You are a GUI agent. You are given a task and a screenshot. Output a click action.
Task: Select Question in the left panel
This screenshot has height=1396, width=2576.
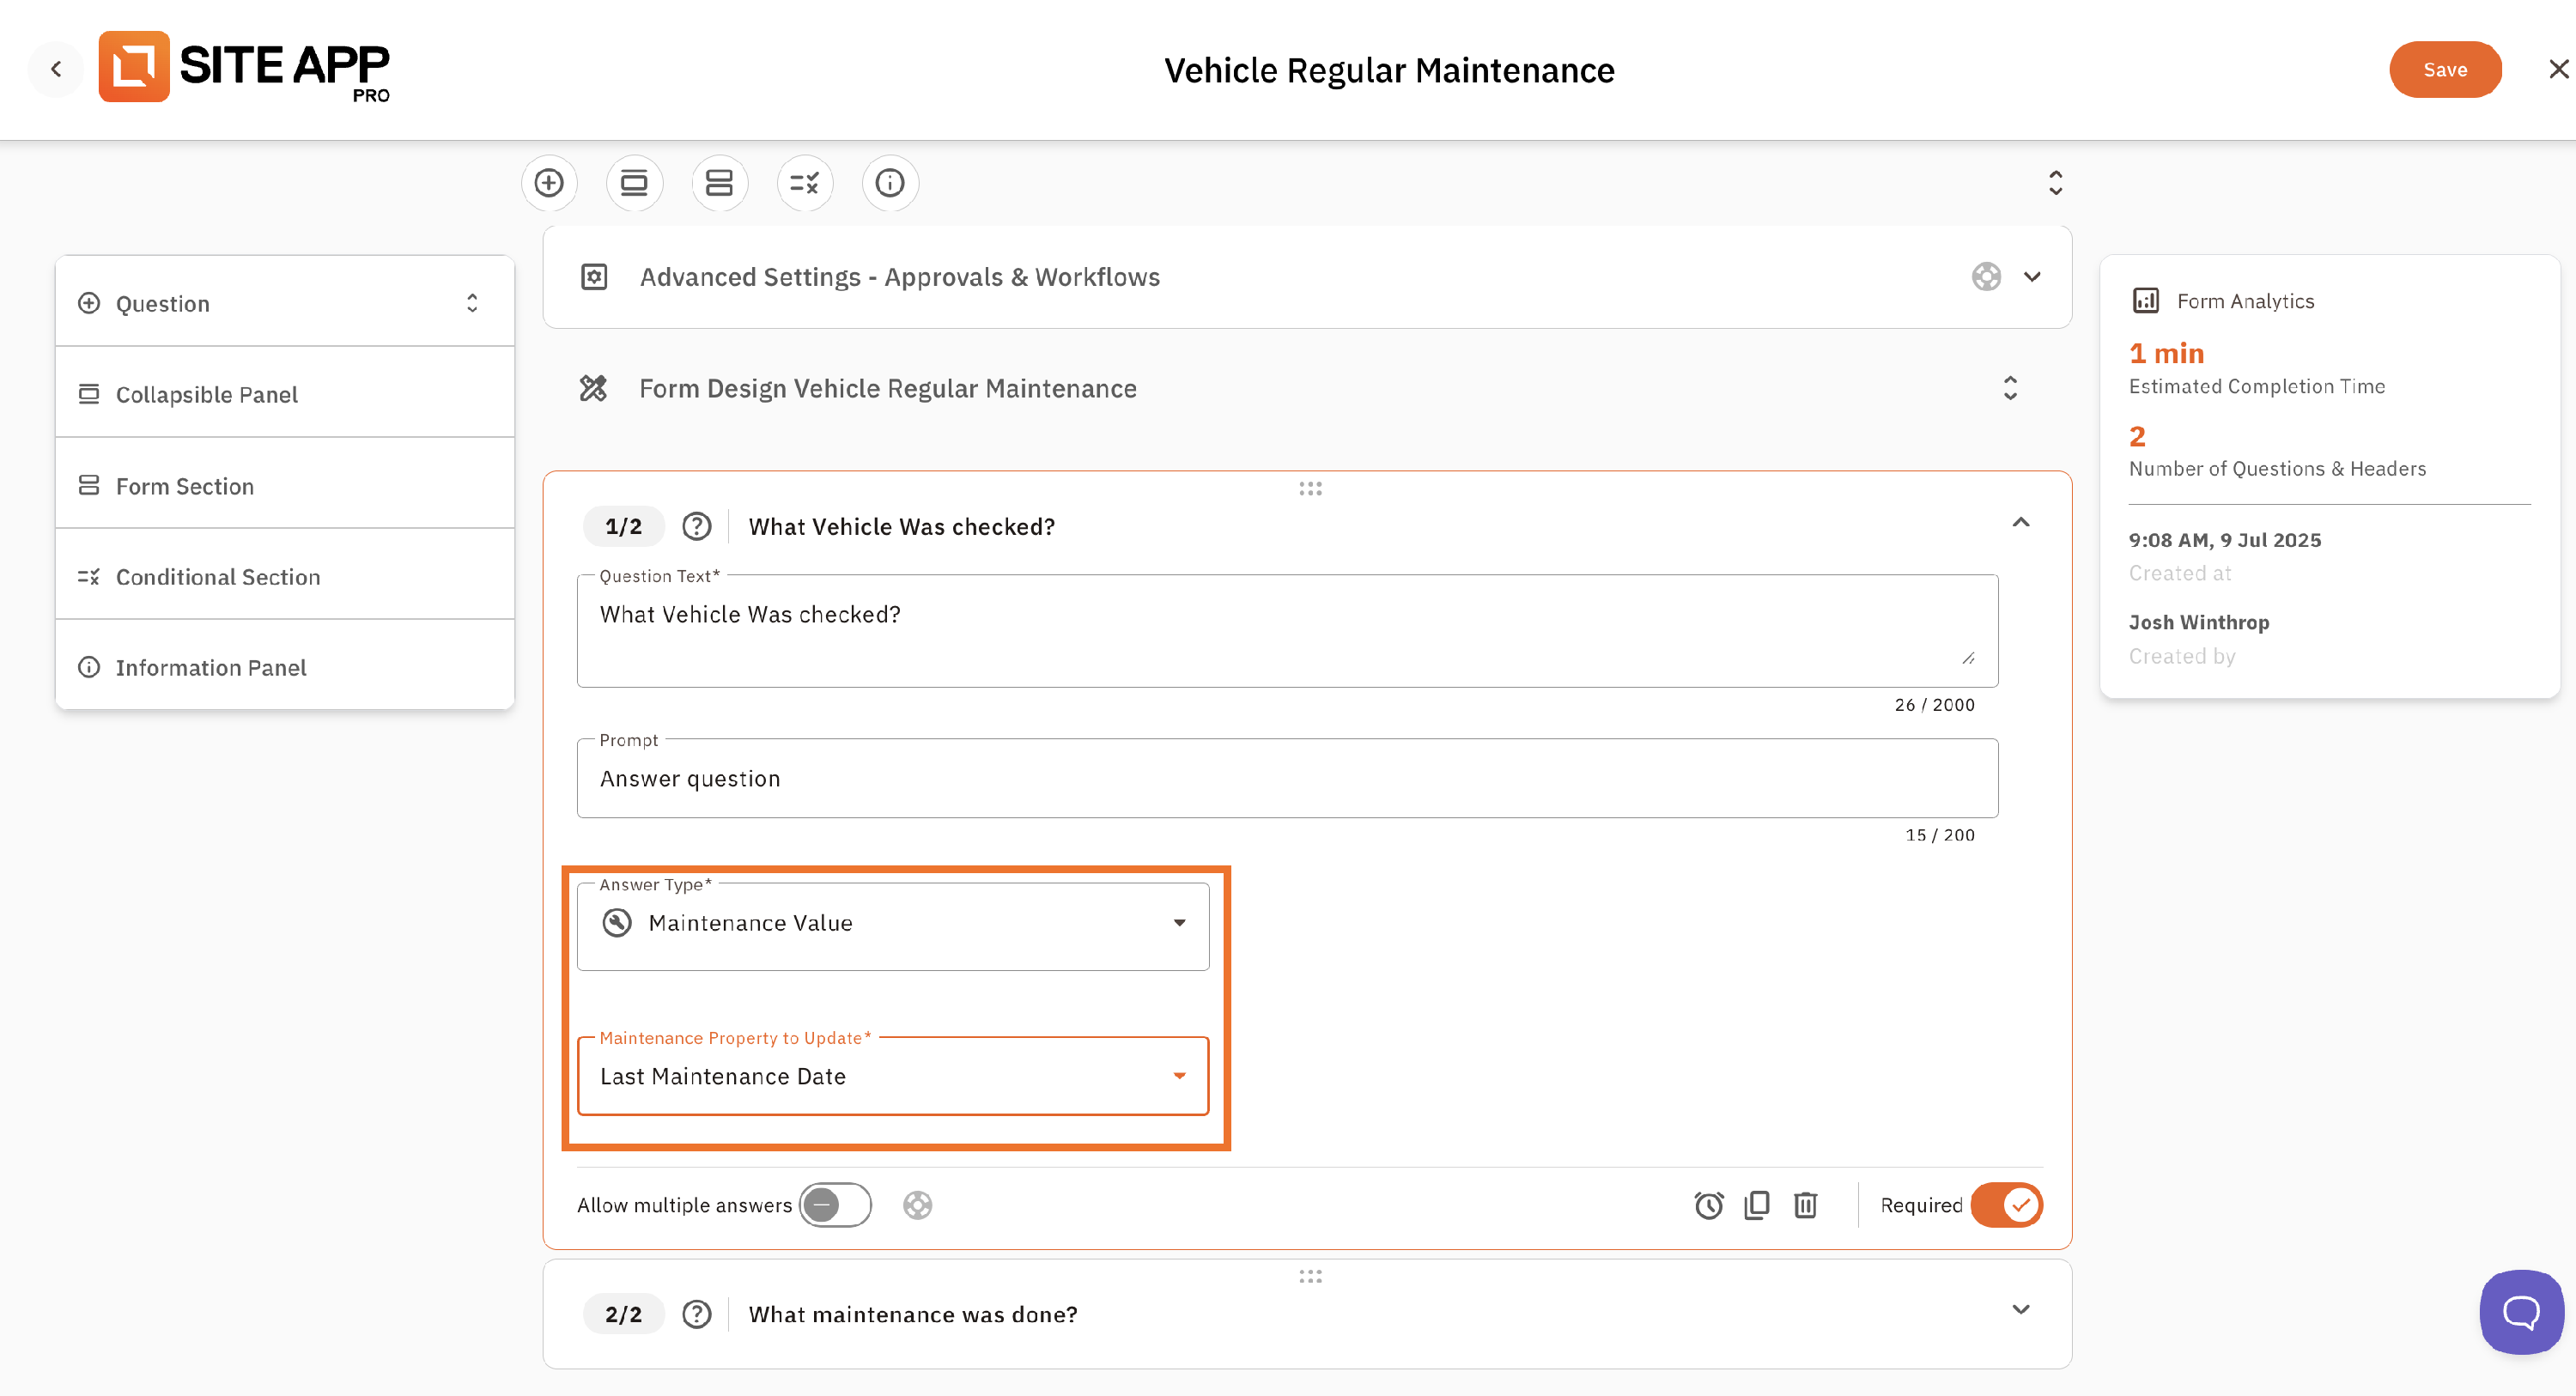click(x=285, y=303)
